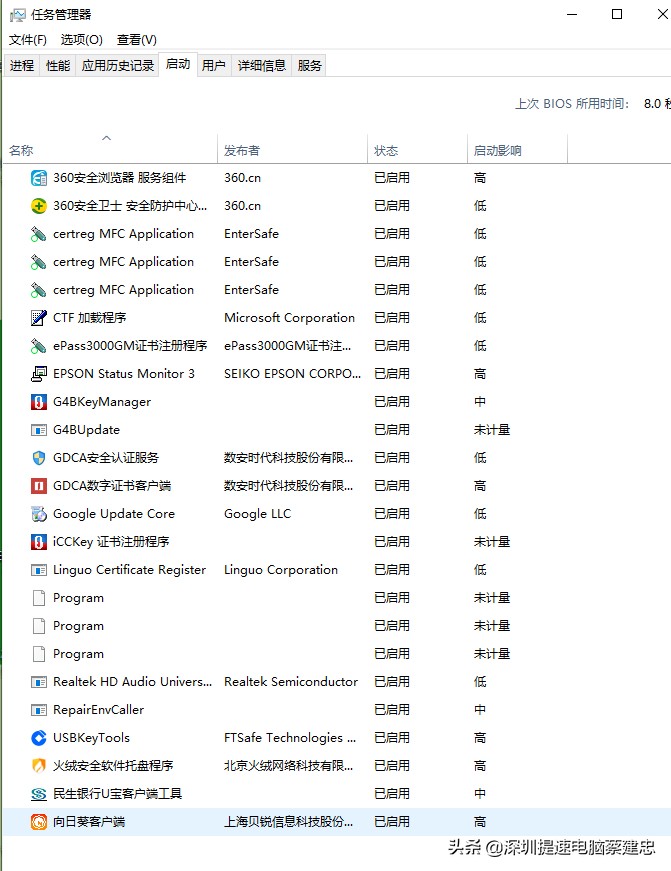Click the Linguo Certificate Register icon

pyautogui.click(x=39, y=570)
